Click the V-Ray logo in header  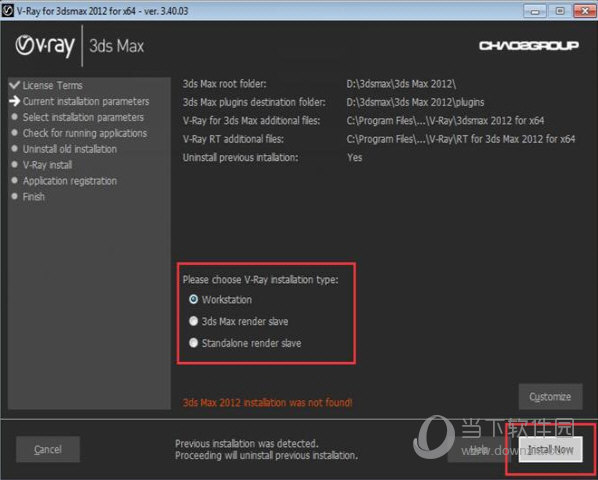point(45,46)
